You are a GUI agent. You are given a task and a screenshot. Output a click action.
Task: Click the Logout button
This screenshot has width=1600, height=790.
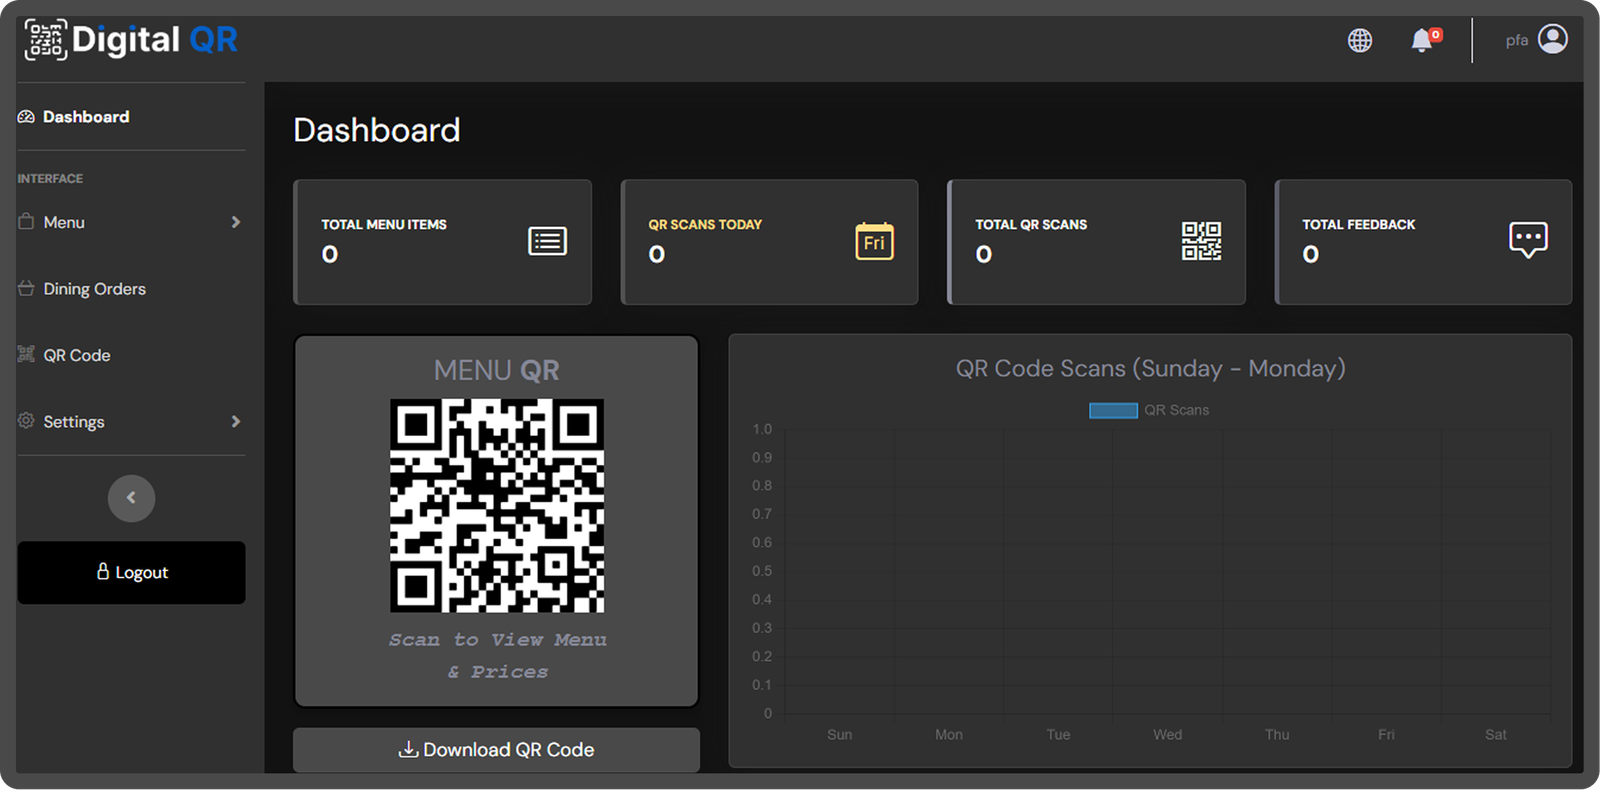click(131, 573)
